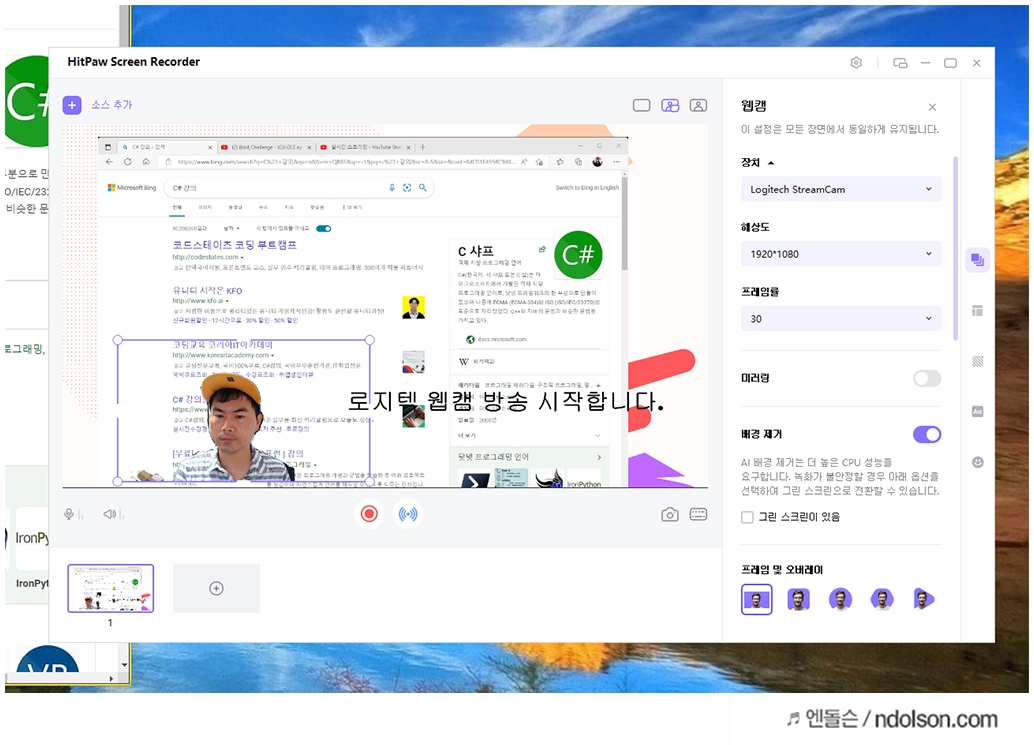Click the 해상도 resolution label
Image resolution: width=1034 pixels, height=745 pixels.
coord(755,227)
